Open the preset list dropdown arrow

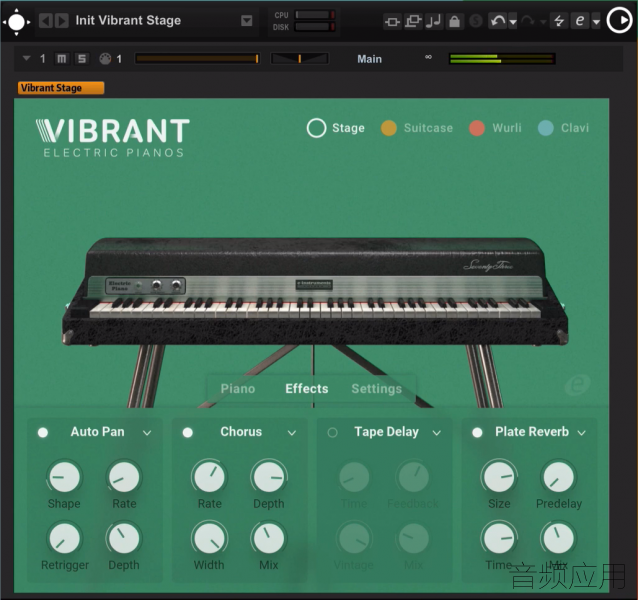click(x=247, y=20)
